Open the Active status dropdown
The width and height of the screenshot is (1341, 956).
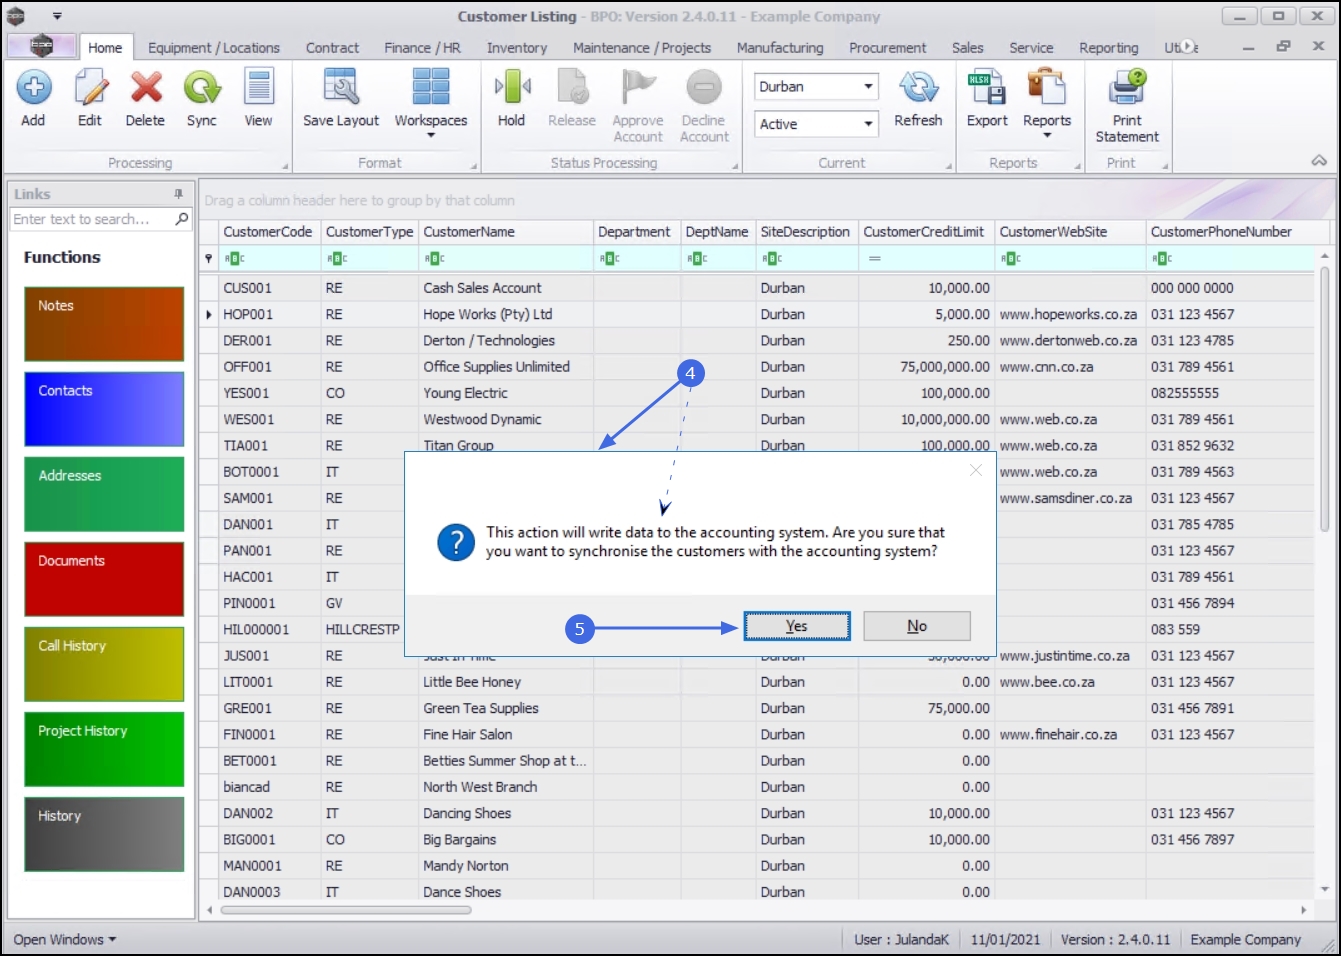coord(868,124)
